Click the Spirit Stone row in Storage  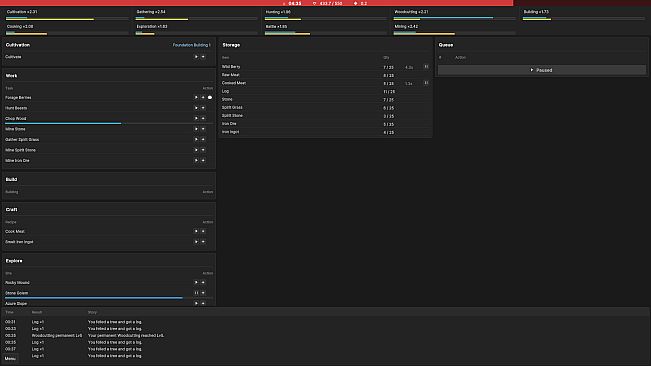point(326,116)
